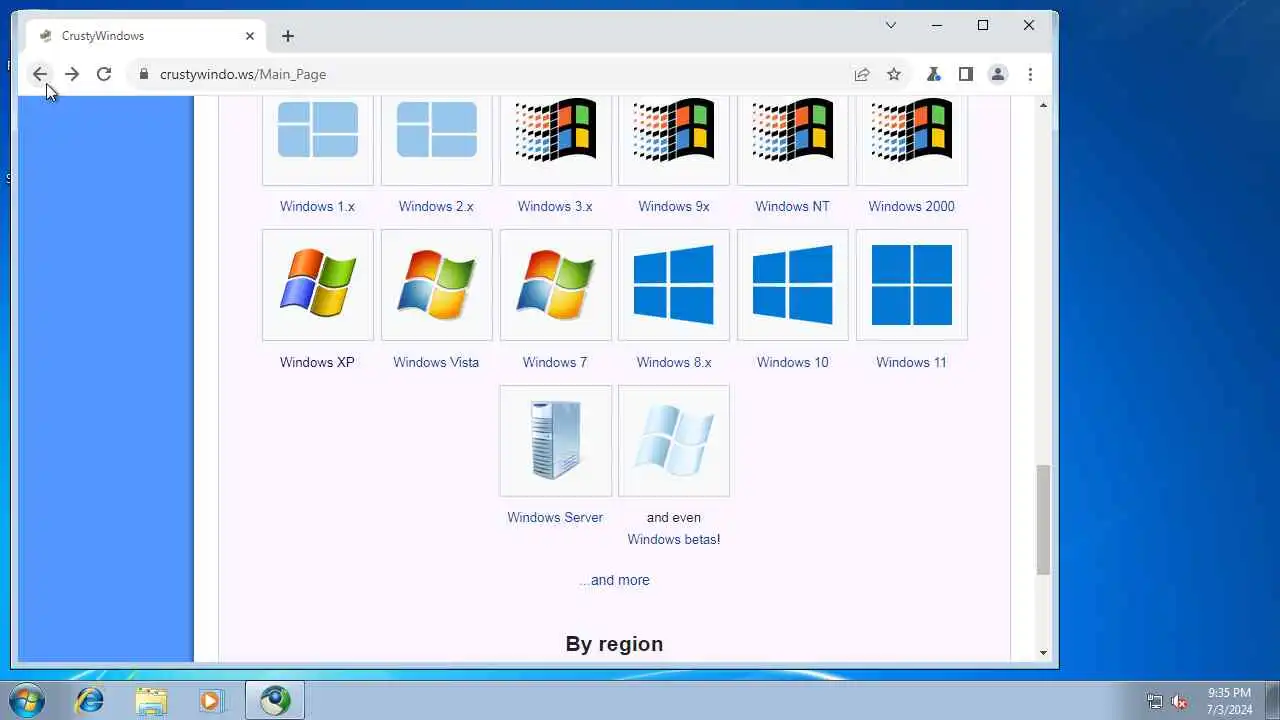
Task: Click the Windows 7 logo image
Action: click(556, 285)
